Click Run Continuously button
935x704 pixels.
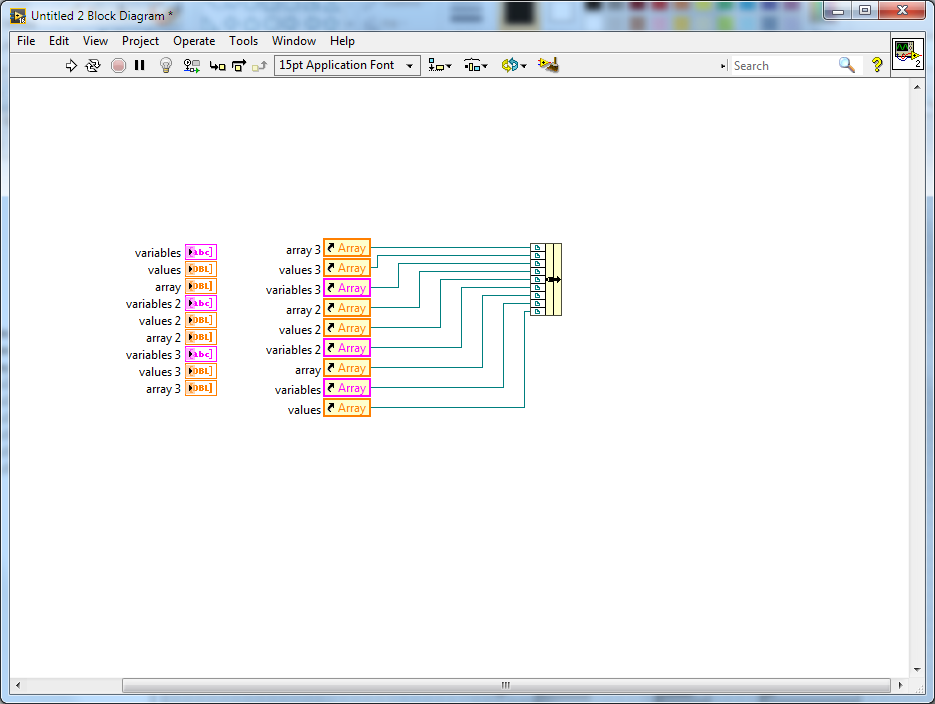click(93, 66)
